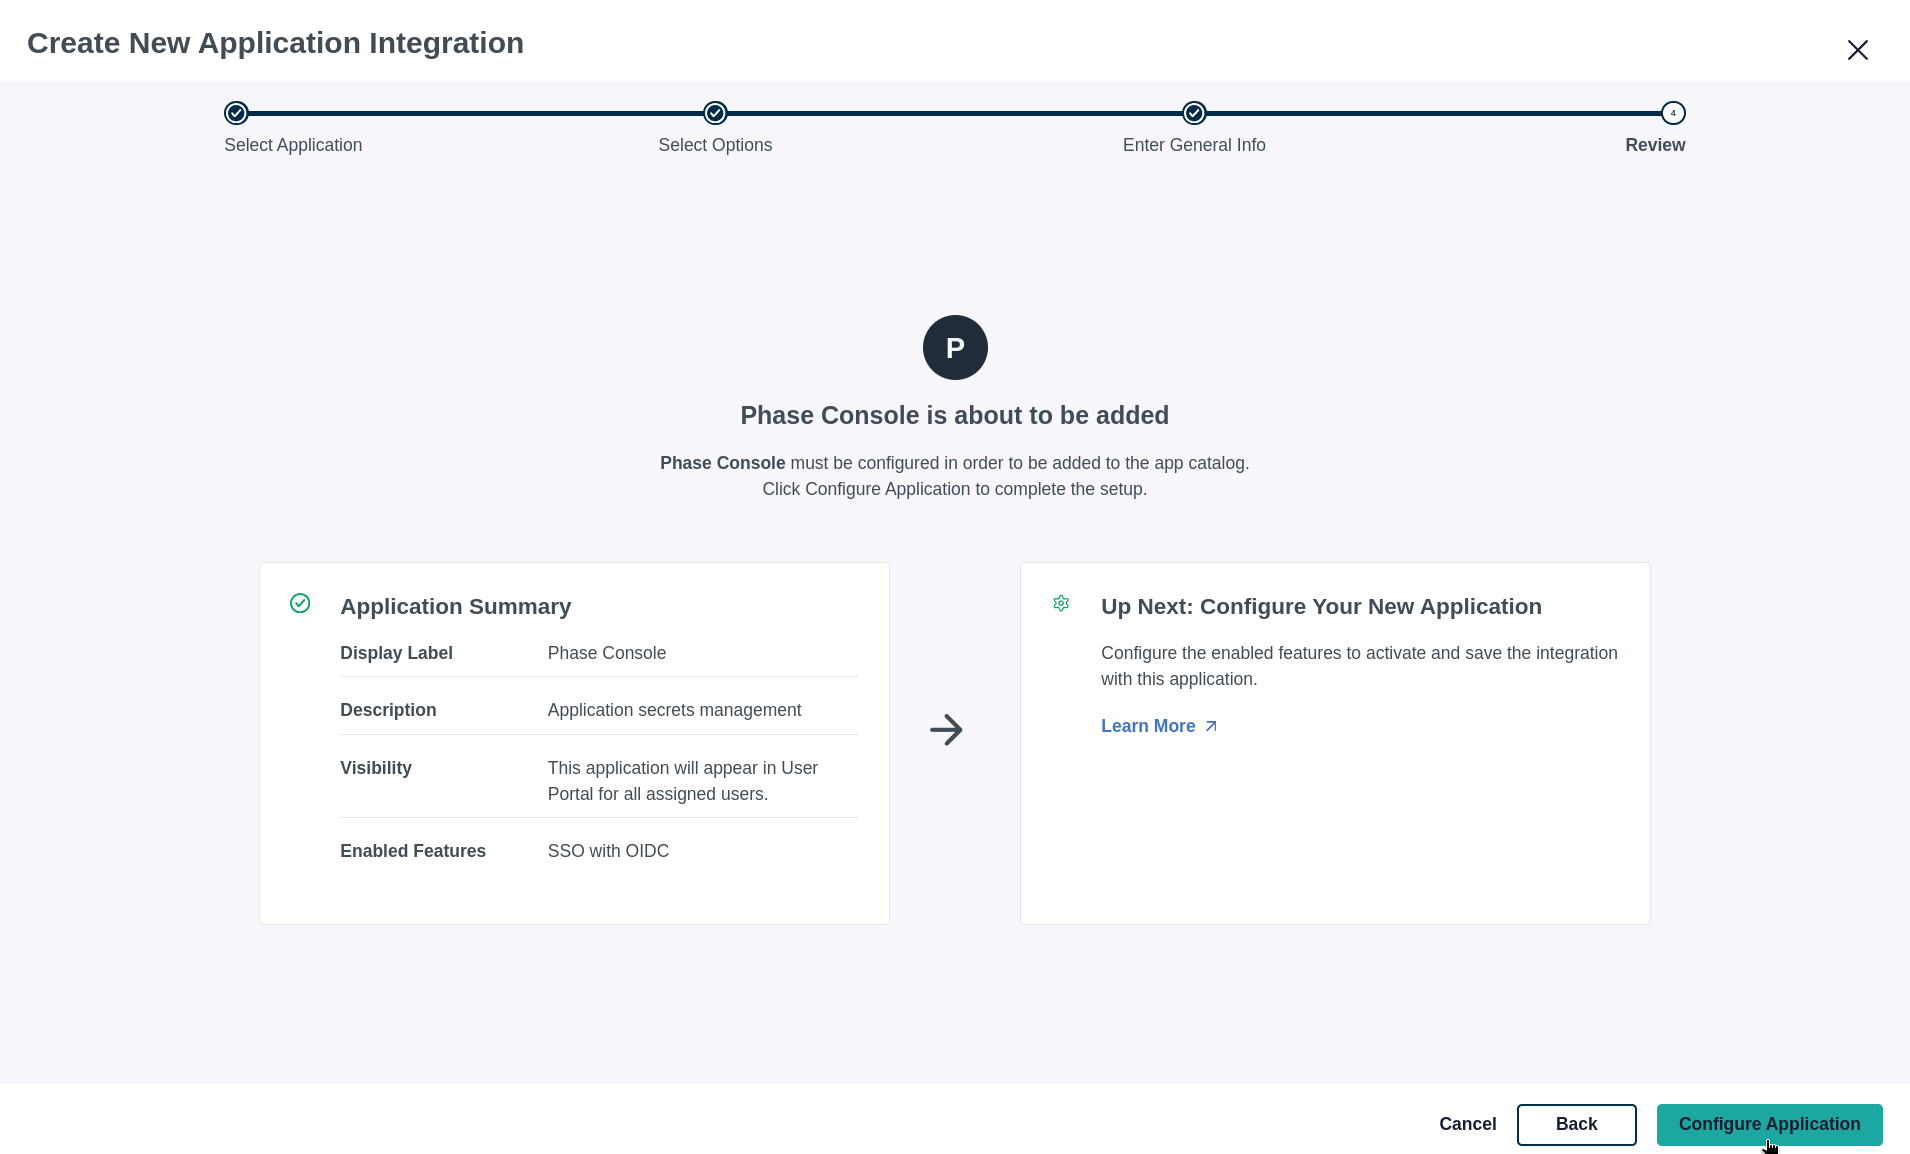Click the Enter General Info step checkmark icon
1910x1154 pixels.
click(1193, 113)
